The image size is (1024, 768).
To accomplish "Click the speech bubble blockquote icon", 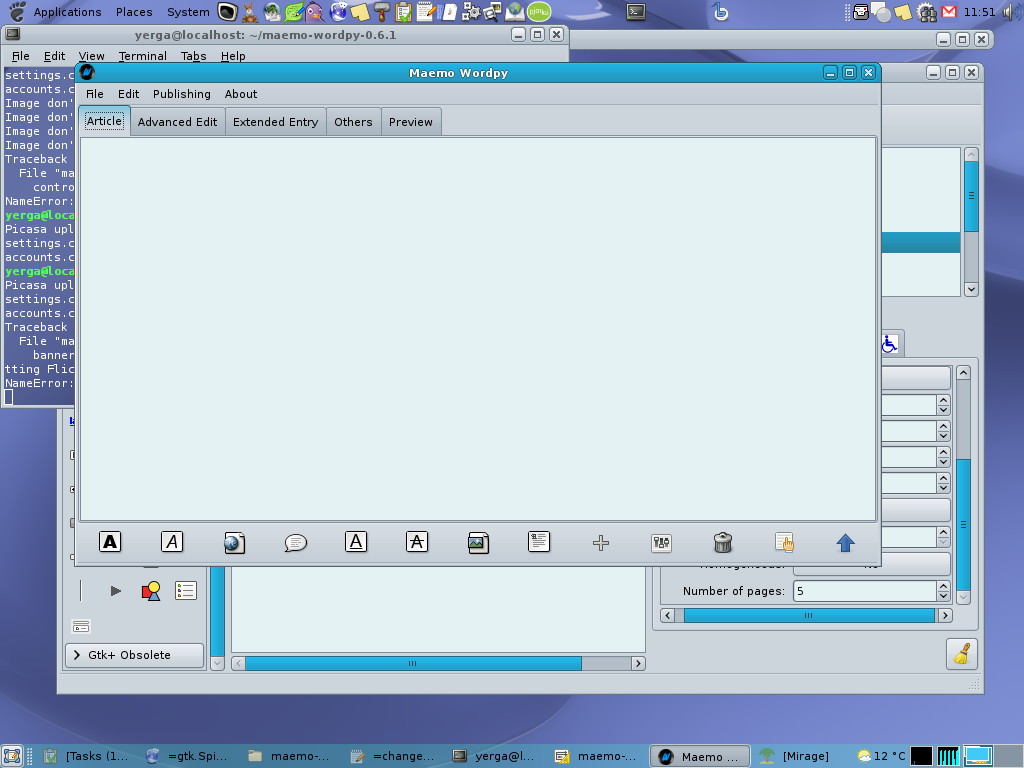I will click(x=295, y=543).
